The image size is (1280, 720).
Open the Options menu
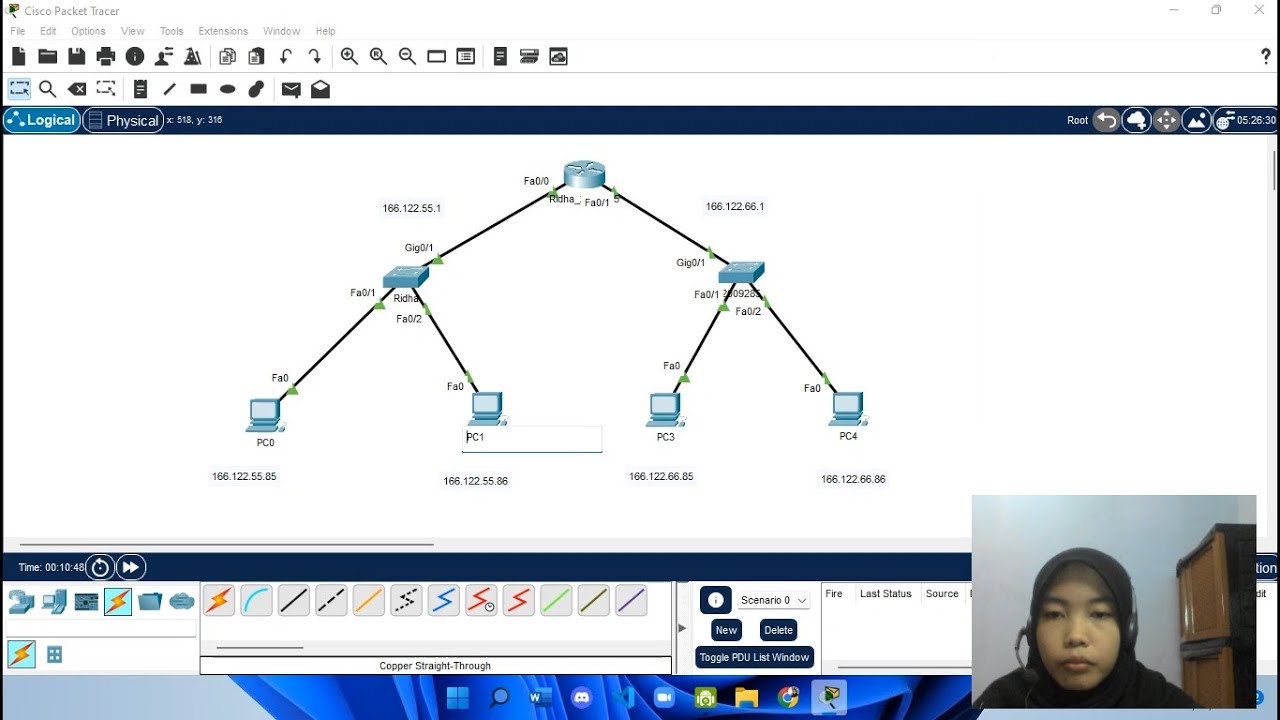(88, 31)
